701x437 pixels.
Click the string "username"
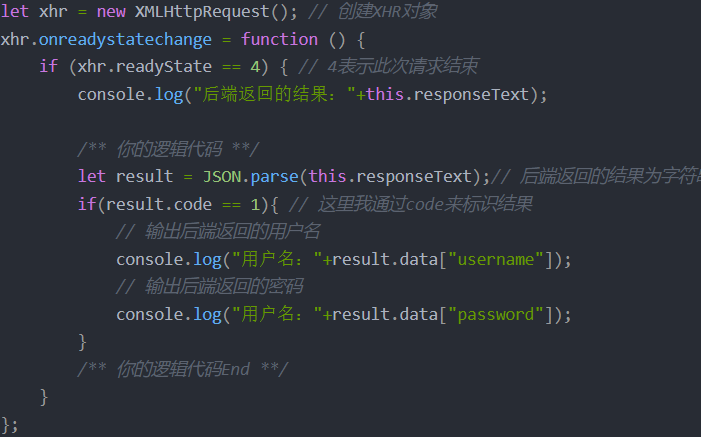(495, 259)
